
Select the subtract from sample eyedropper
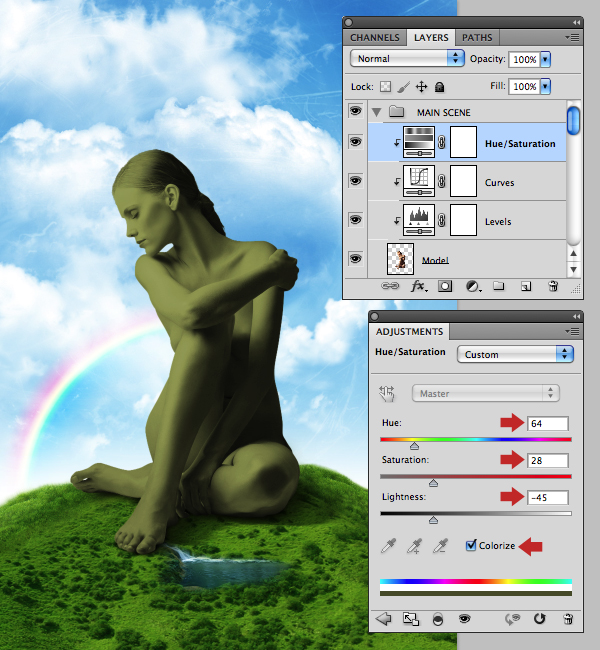[440, 546]
